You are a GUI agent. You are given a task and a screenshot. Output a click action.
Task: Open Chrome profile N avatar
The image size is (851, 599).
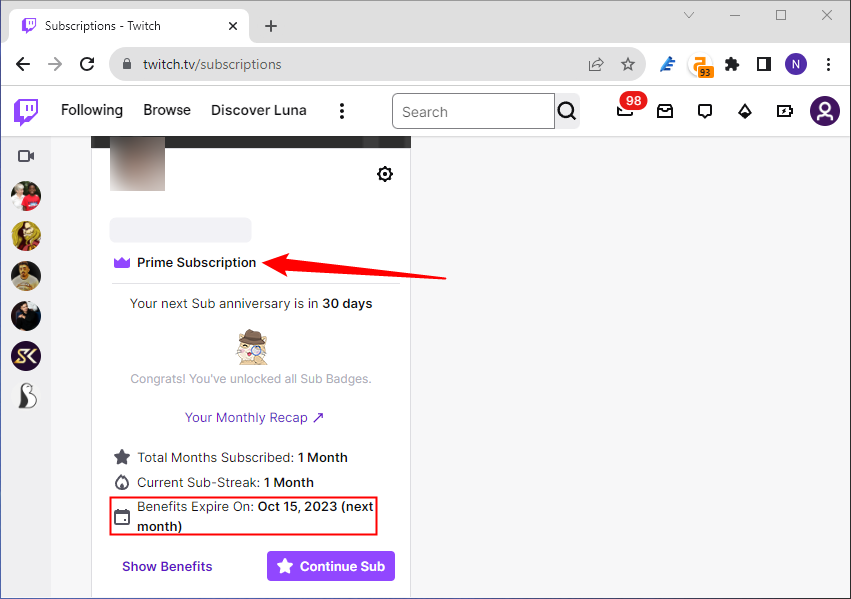click(796, 65)
